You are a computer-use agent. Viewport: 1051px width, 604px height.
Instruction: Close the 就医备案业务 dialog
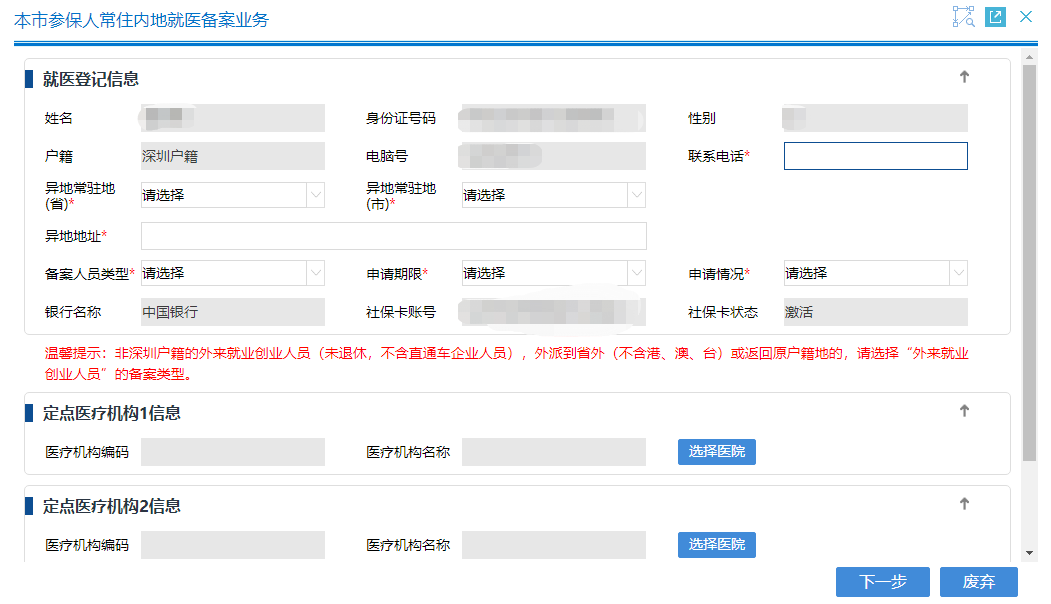[x=1024, y=17]
